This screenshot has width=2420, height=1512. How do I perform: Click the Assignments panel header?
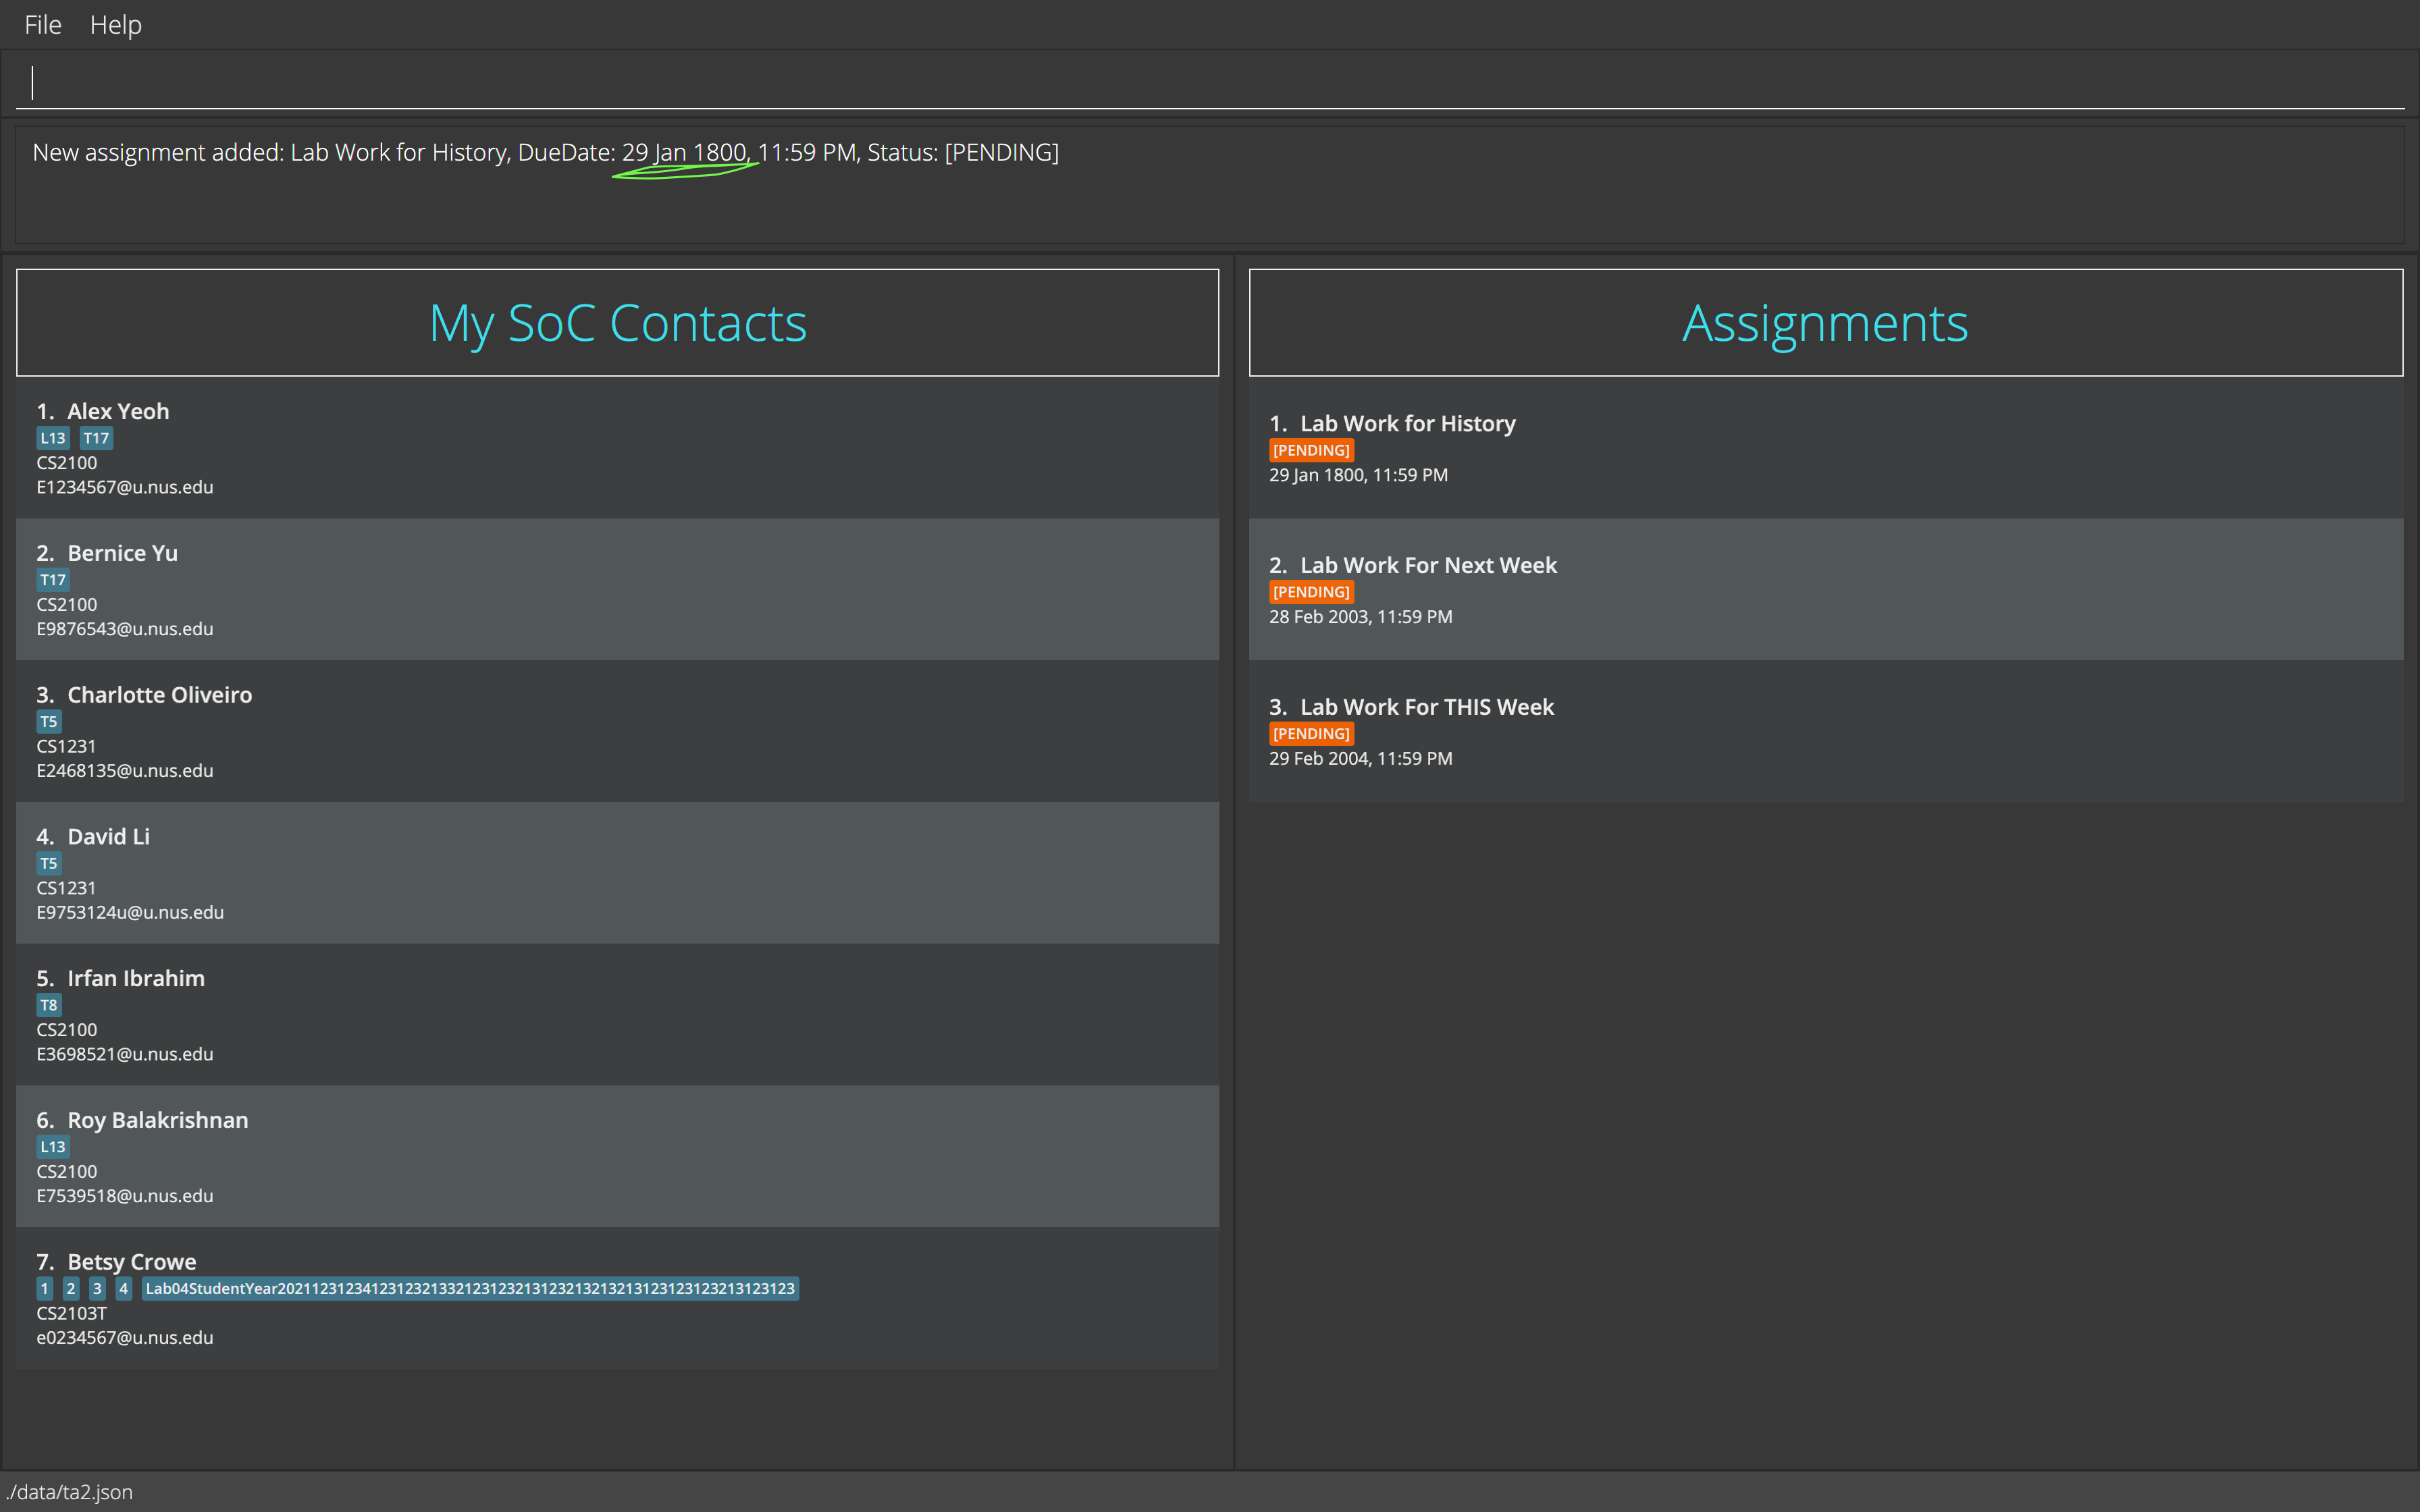point(1824,323)
